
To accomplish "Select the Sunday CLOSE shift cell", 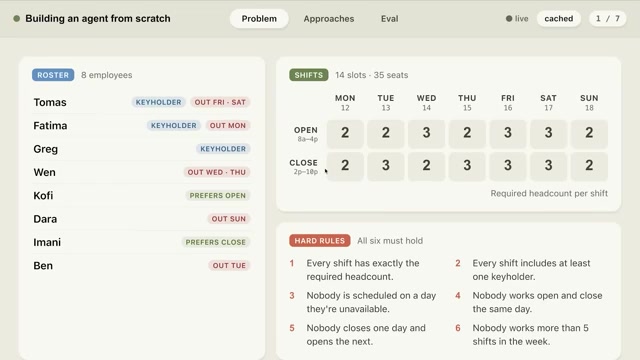I will (589, 167).
